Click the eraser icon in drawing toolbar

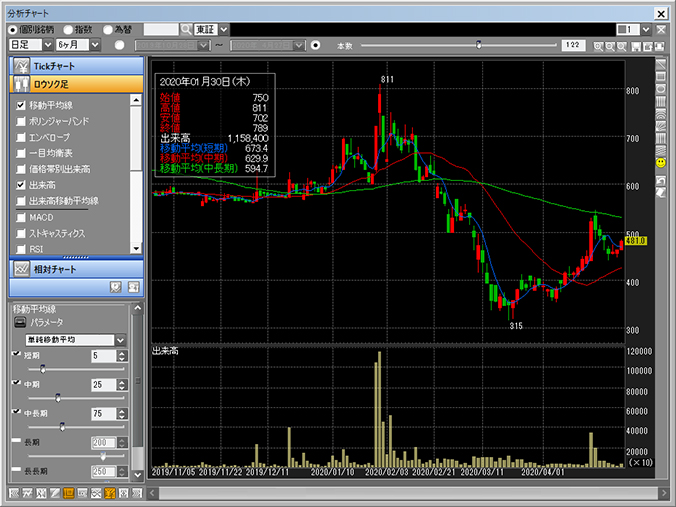pyautogui.click(x=660, y=192)
